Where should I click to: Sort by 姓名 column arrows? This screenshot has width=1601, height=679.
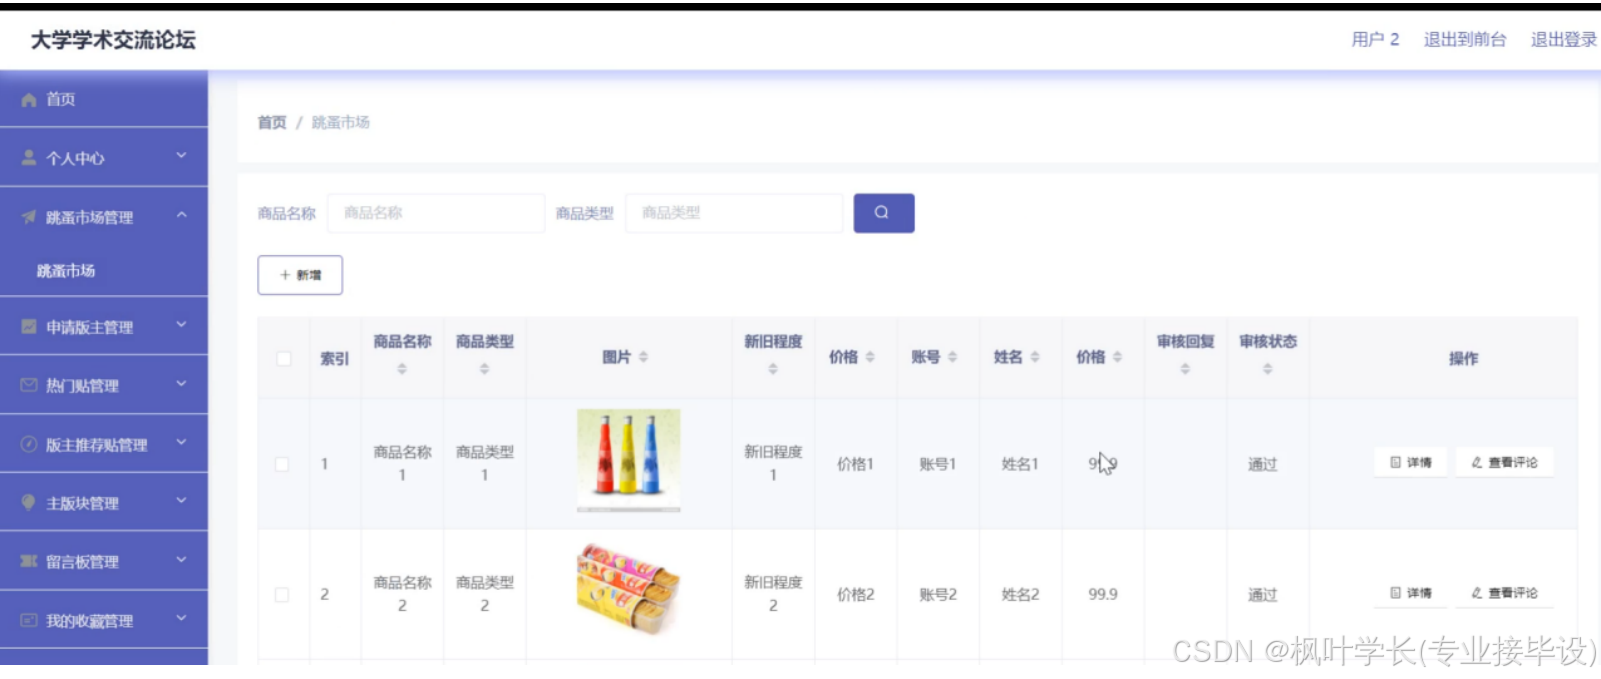[x=1035, y=357]
